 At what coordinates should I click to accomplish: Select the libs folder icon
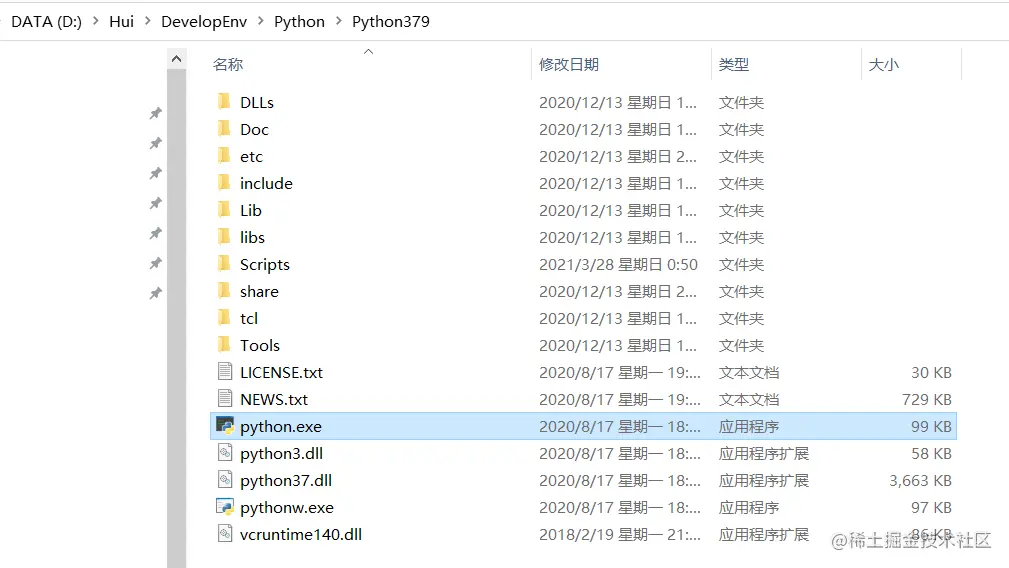click(x=224, y=237)
